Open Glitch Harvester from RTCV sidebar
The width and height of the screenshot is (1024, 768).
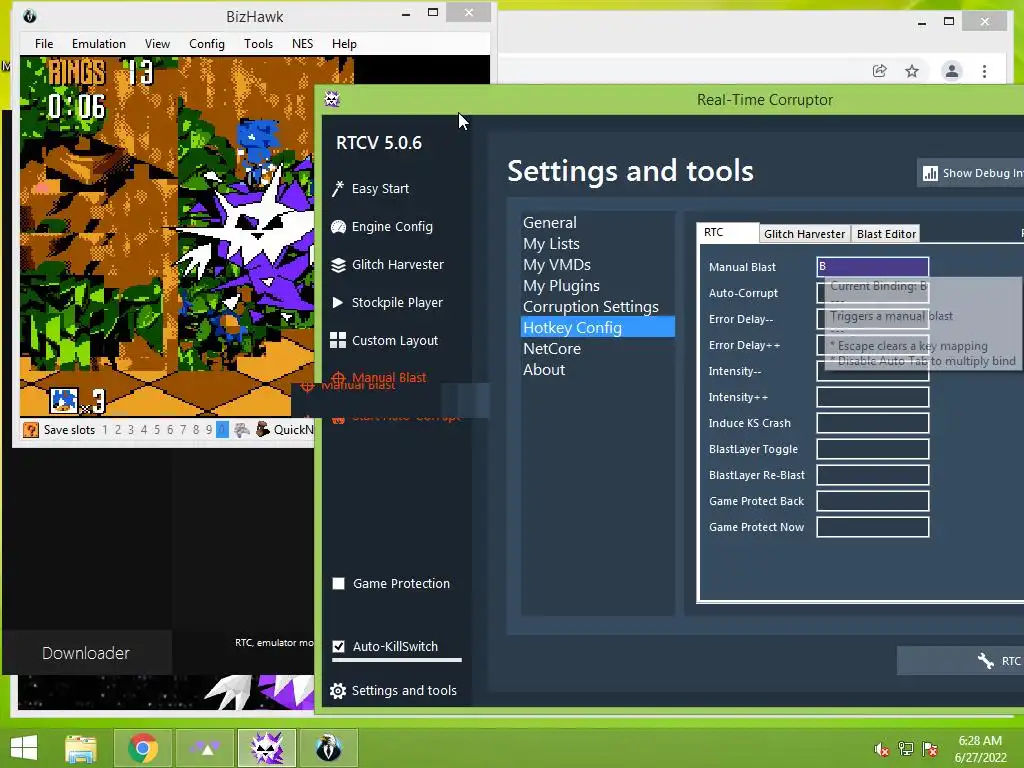coord(387,264)
